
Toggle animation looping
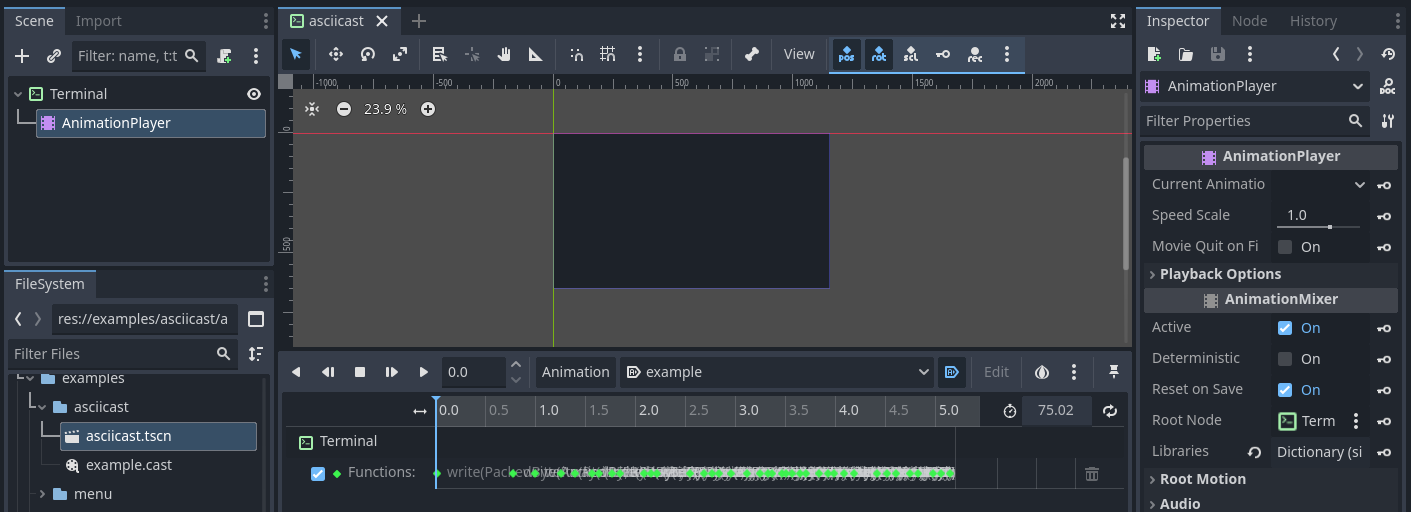1110,411
